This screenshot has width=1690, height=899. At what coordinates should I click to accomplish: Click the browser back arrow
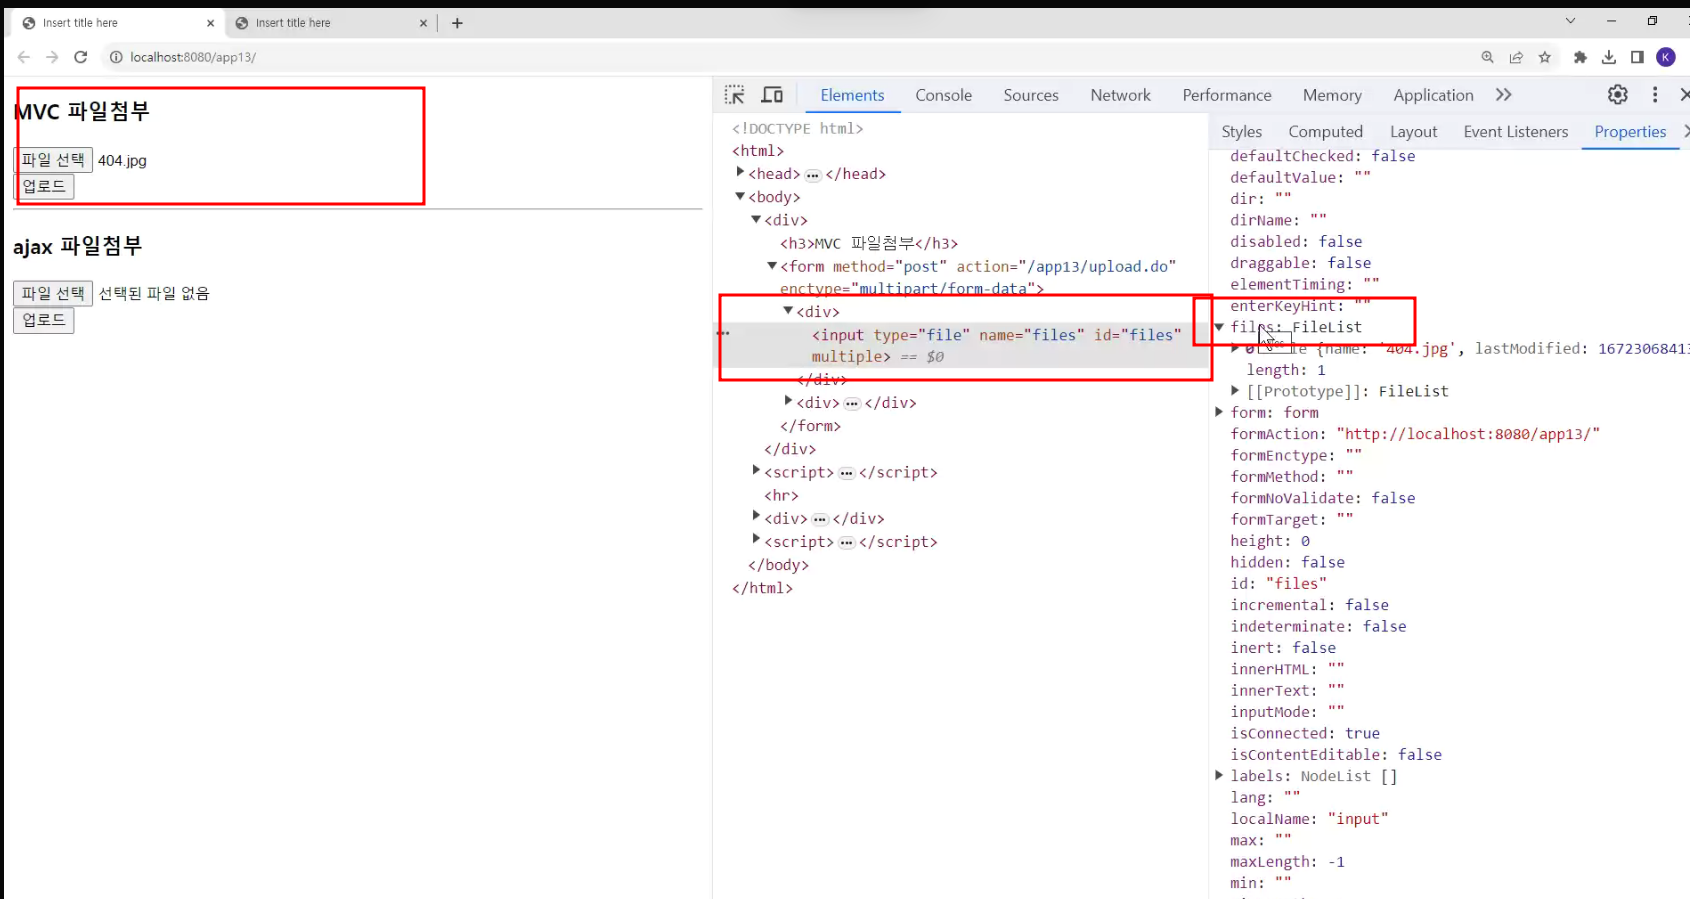pos(24,57)
